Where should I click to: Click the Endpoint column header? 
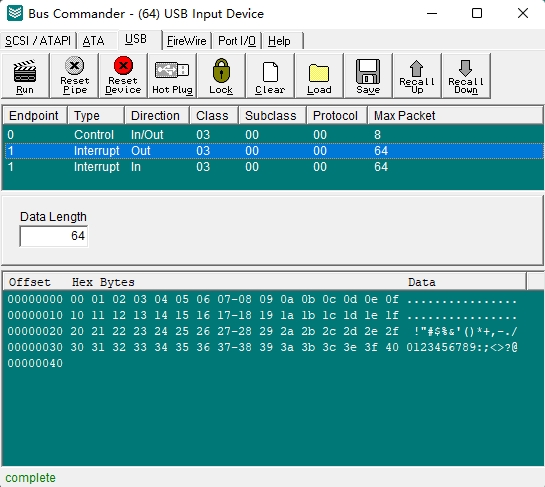[x=35, y=115]
